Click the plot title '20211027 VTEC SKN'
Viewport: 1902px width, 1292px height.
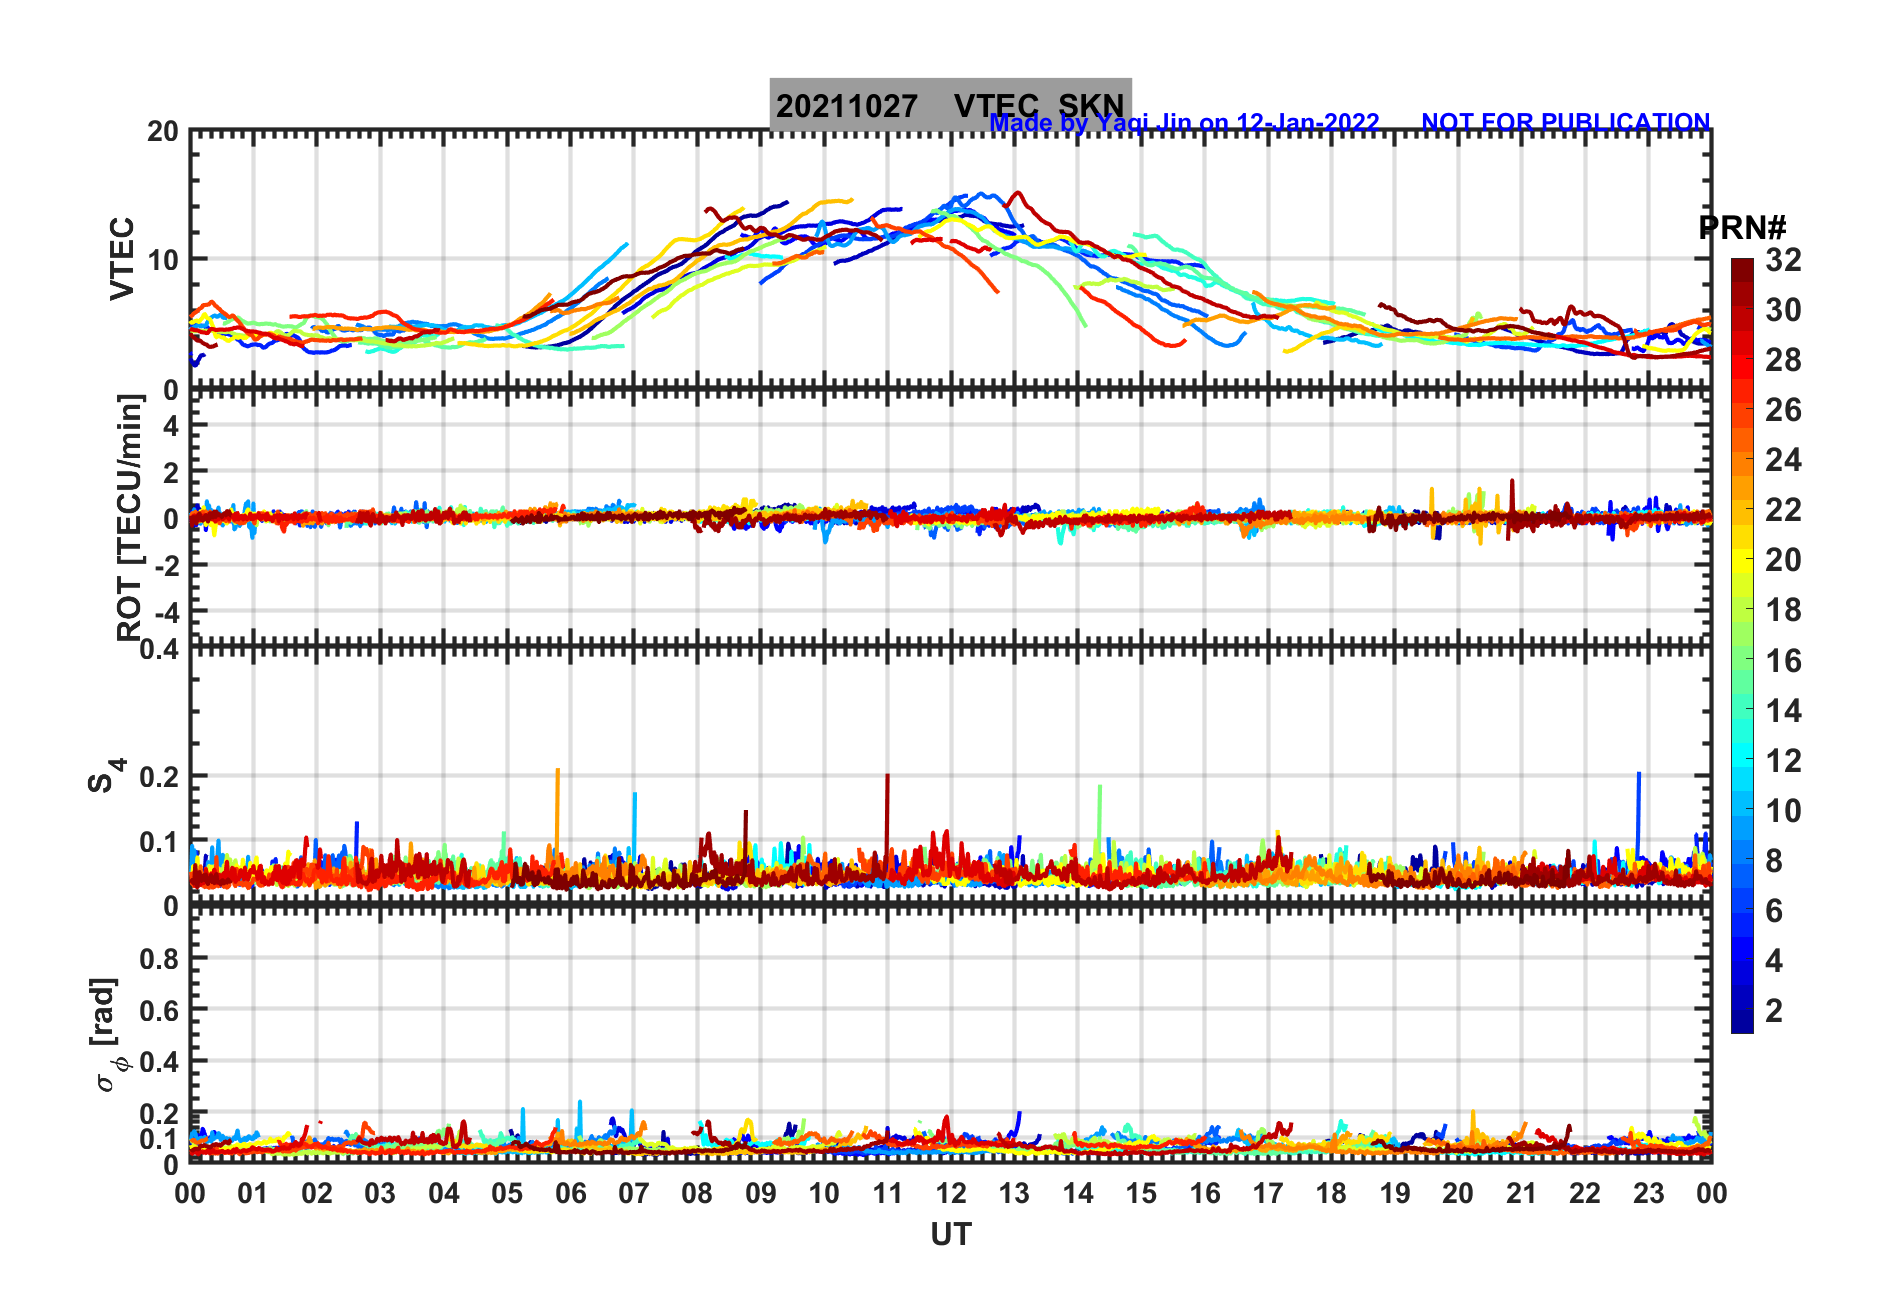coord(950,105)
